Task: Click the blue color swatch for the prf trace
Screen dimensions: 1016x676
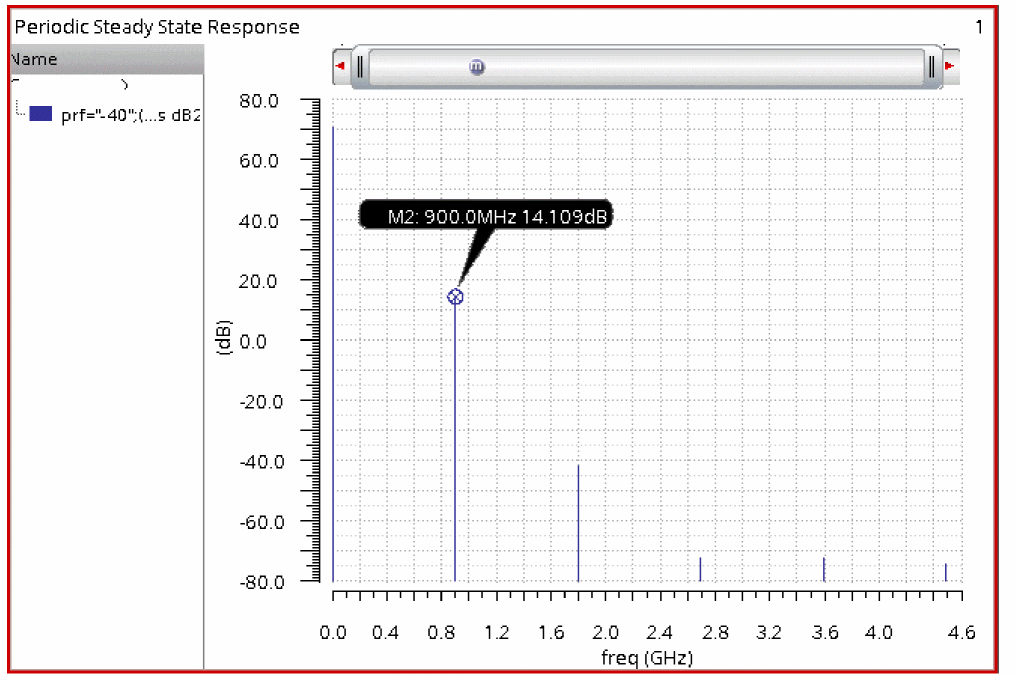Action: [41, 114]
